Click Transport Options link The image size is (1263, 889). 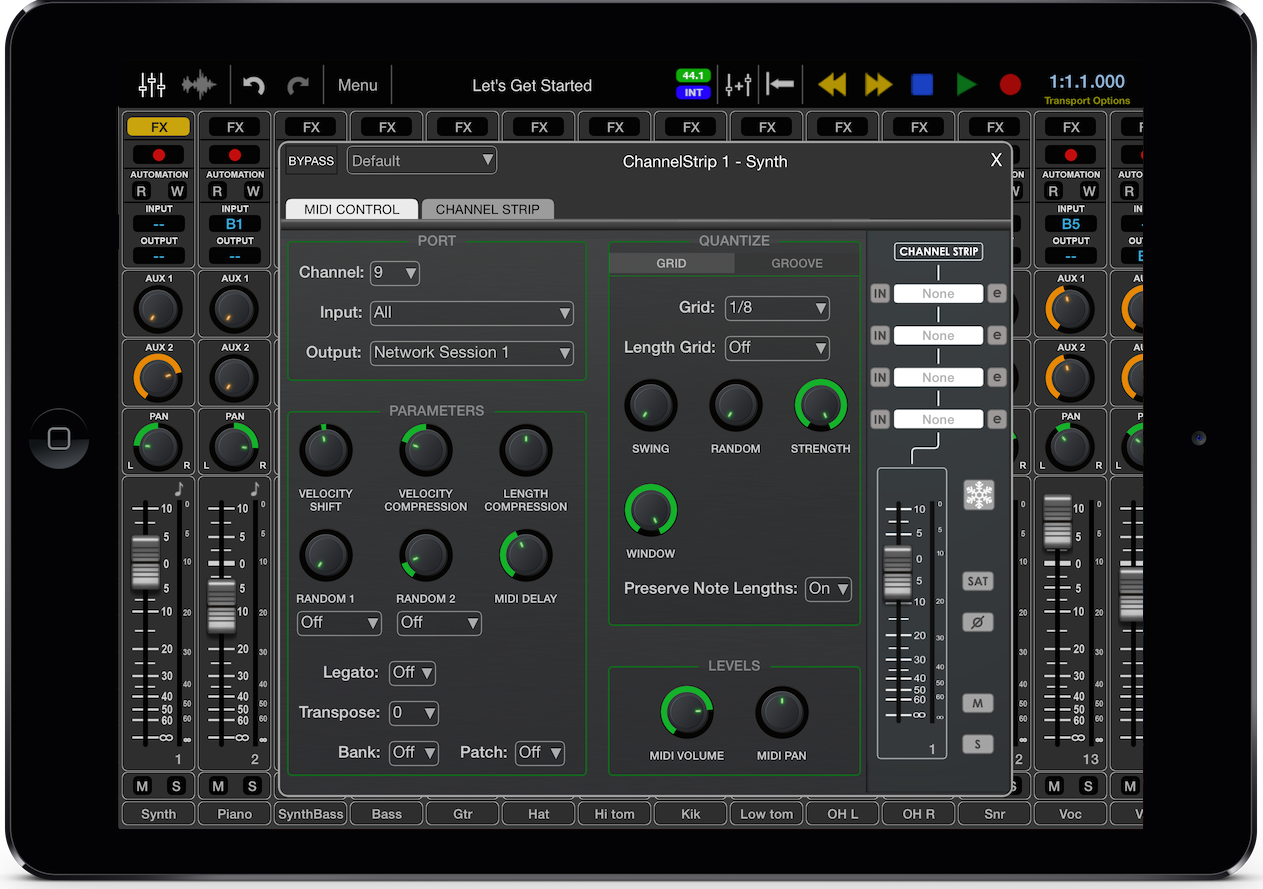tap(1087, 101)
